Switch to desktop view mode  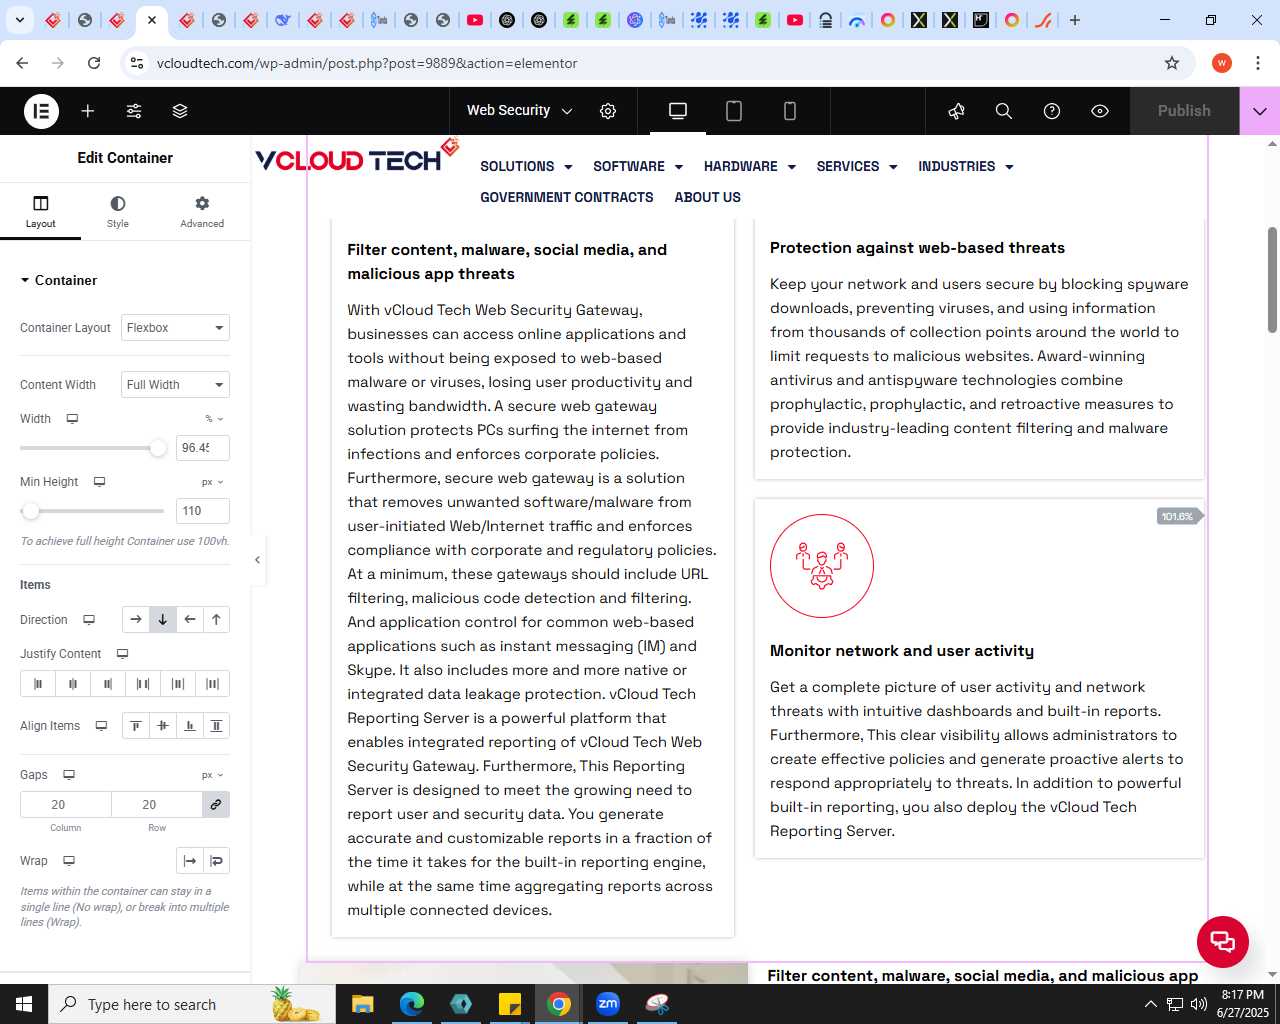click(x=678, y=111)
